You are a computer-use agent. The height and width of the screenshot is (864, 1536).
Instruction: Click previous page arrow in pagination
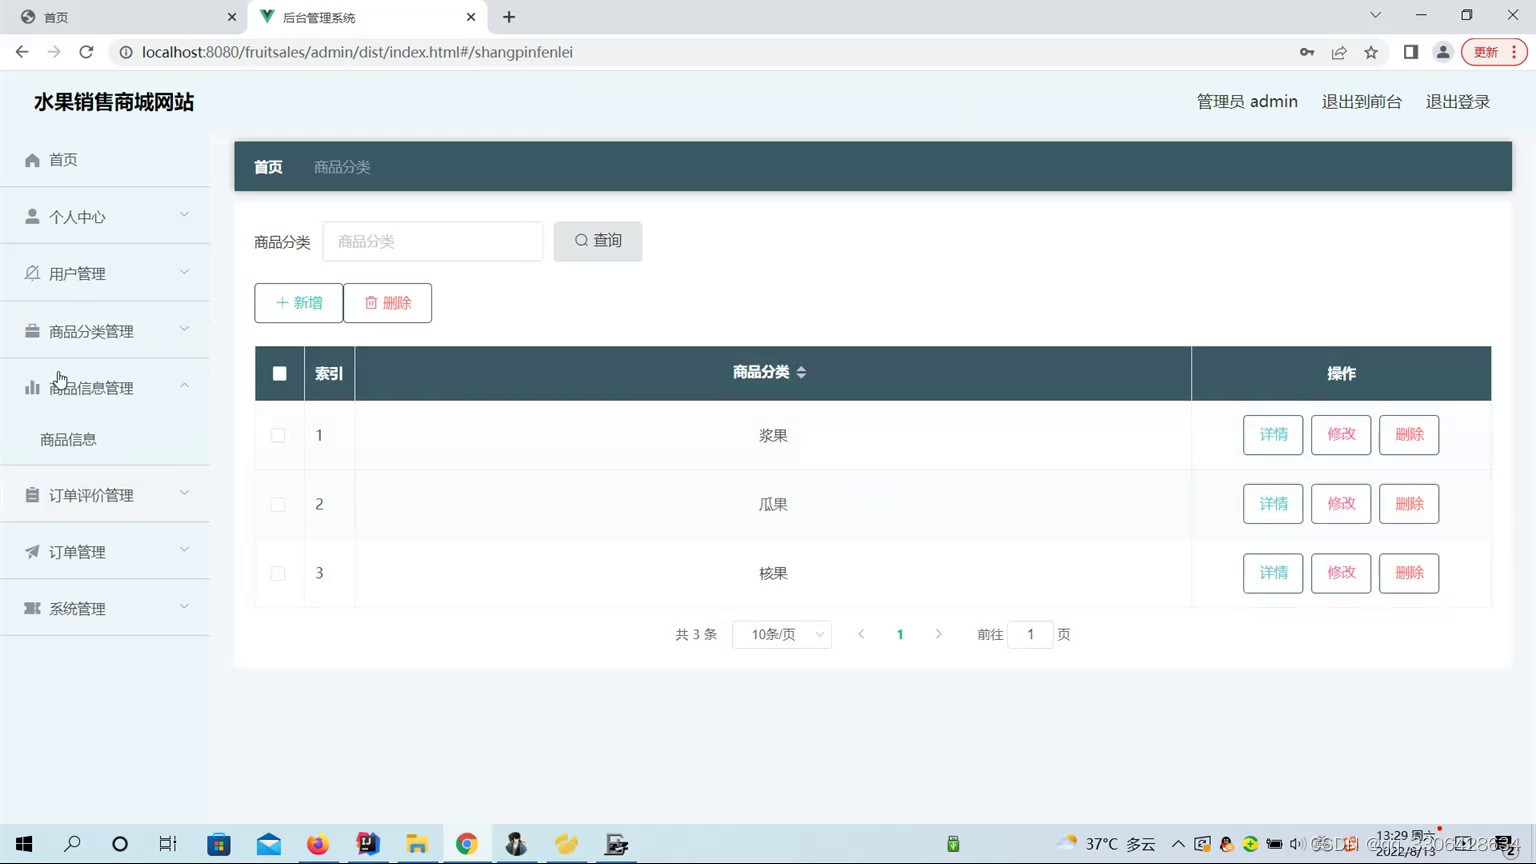[x=861, y=634]
